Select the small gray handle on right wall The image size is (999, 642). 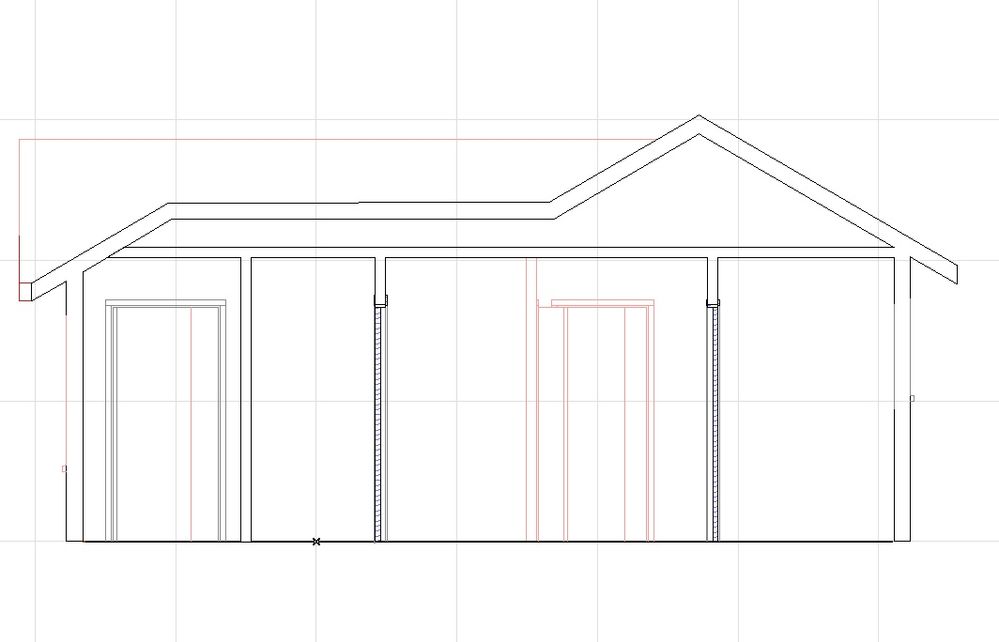912,399
